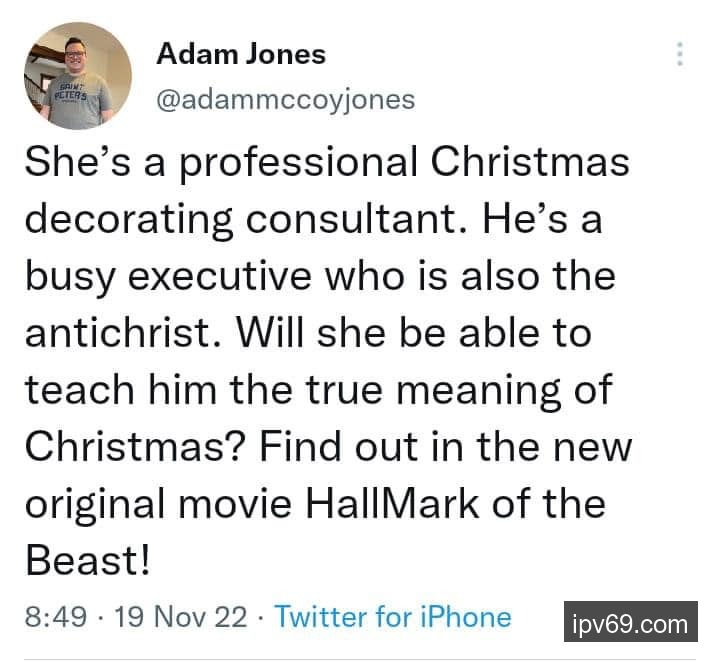
Task: Visit the @adammccoyjones handle
Action: coord(285,100)
